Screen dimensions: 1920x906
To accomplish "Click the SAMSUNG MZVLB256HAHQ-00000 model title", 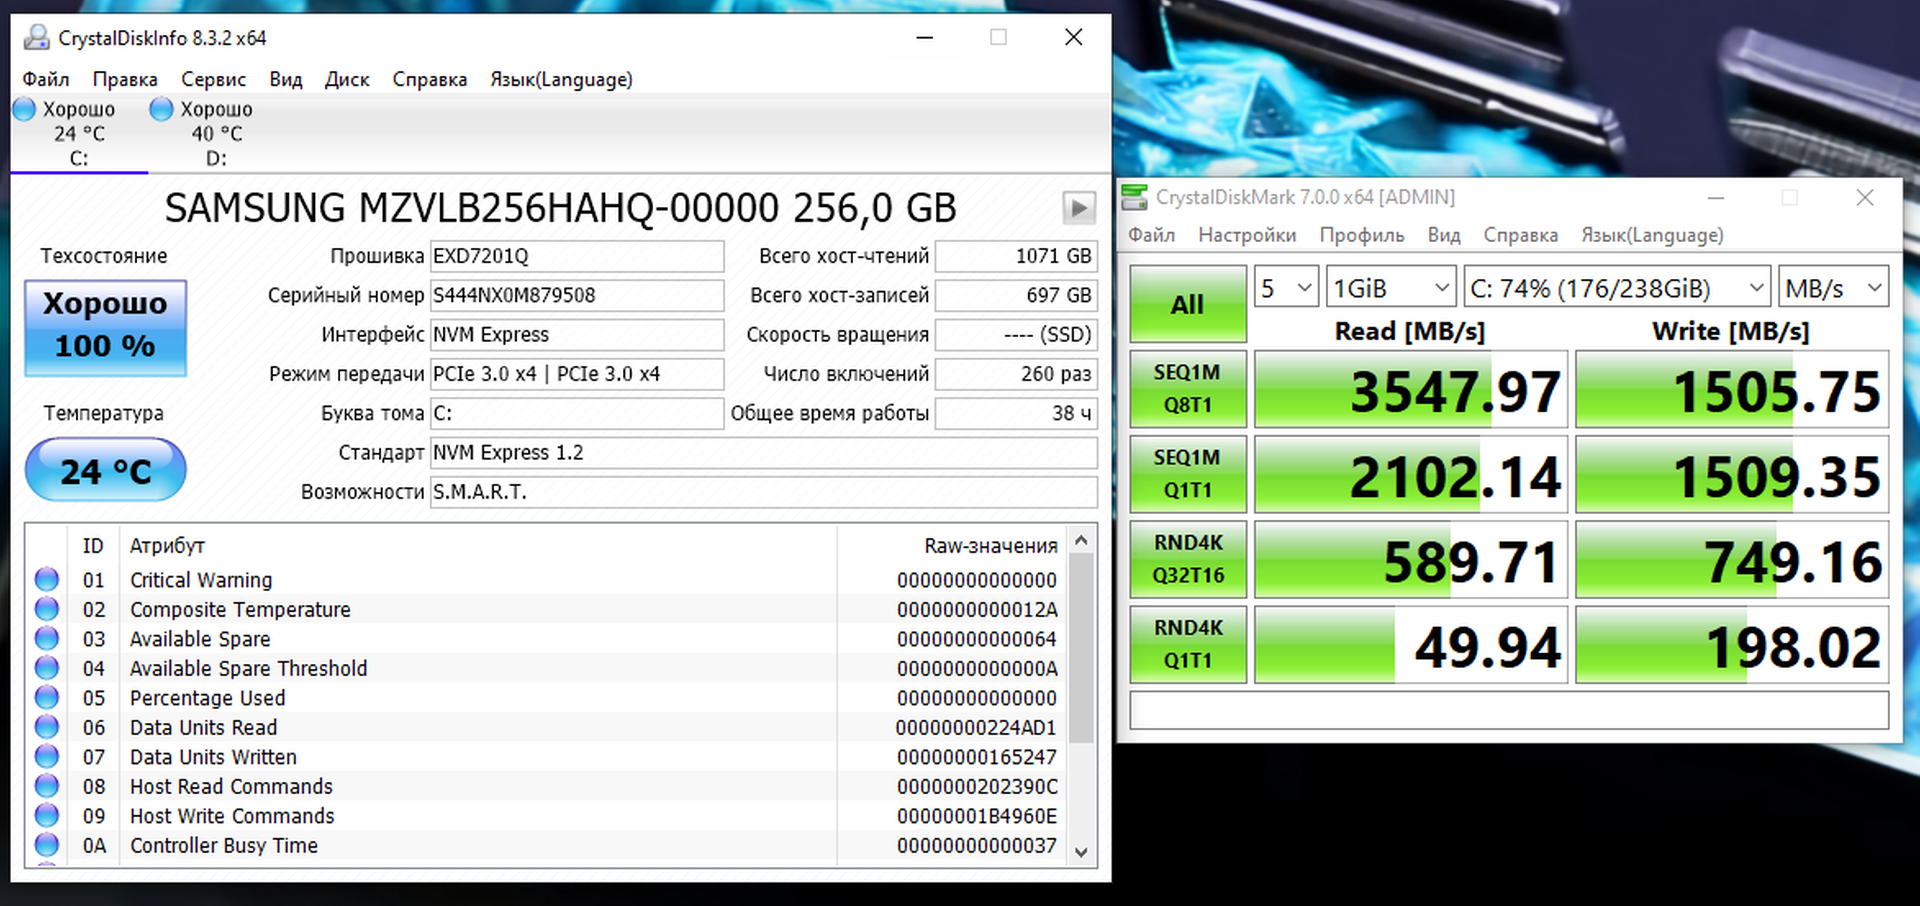I will (560, 208).
